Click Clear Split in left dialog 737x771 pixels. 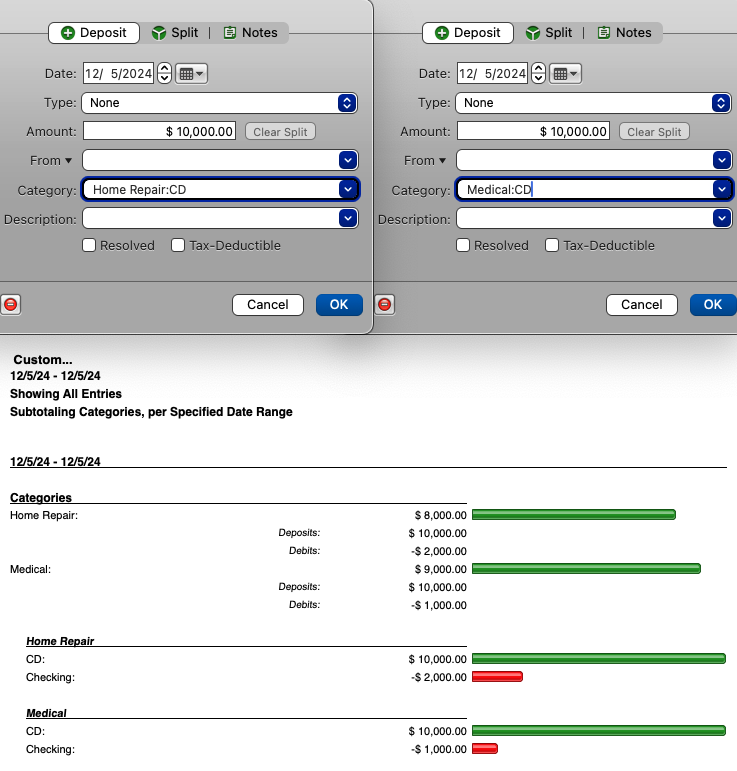coord(280,132)
